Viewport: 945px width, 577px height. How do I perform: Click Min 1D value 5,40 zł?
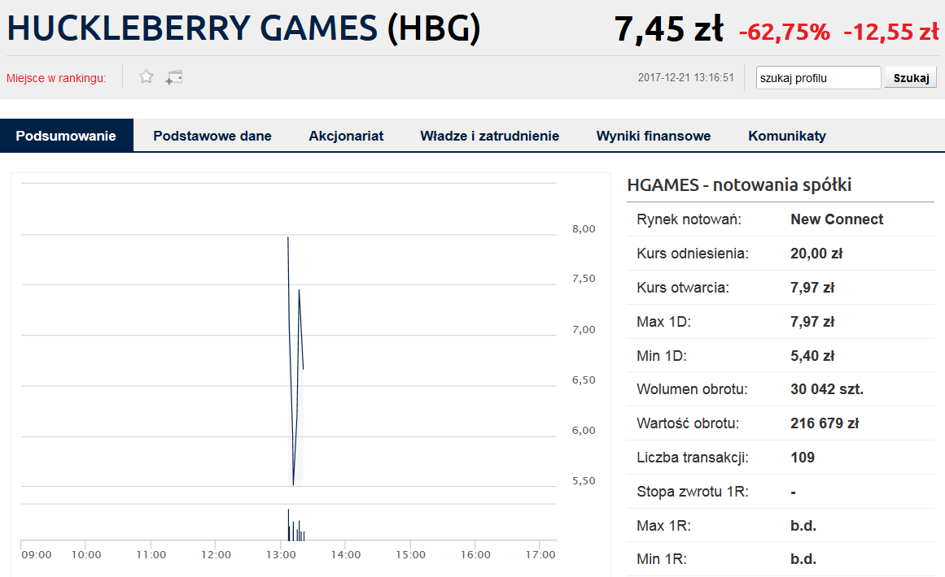[x=812, y=356]
